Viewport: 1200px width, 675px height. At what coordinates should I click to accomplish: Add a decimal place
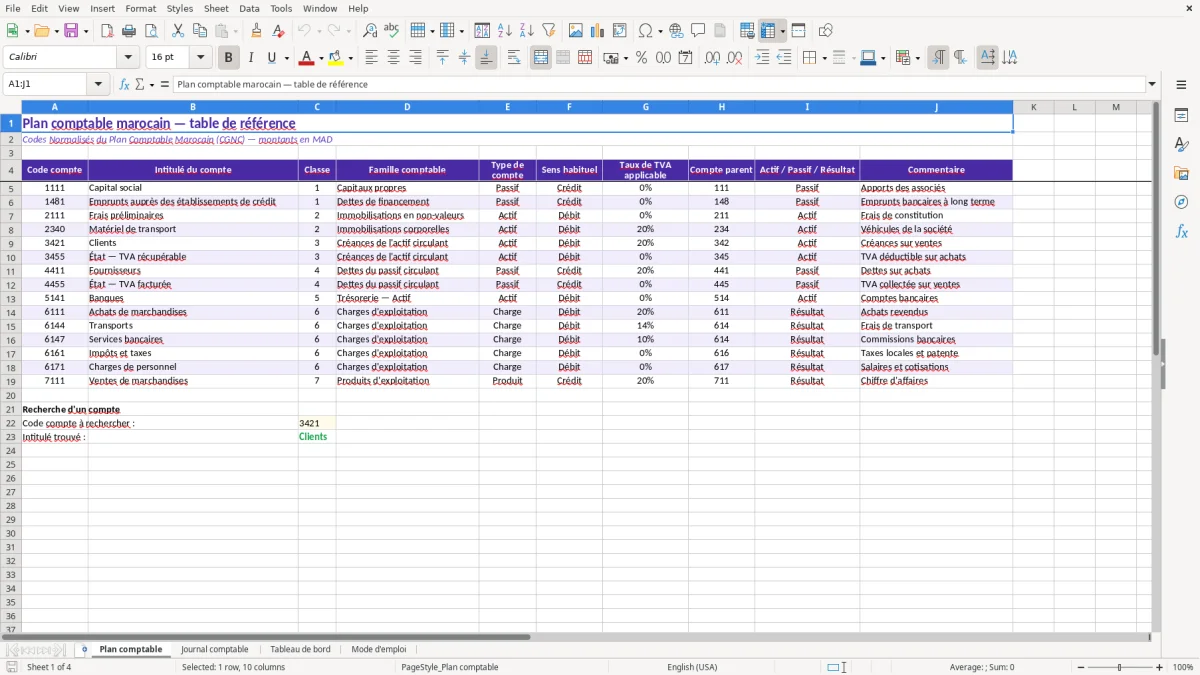(713, 58)
